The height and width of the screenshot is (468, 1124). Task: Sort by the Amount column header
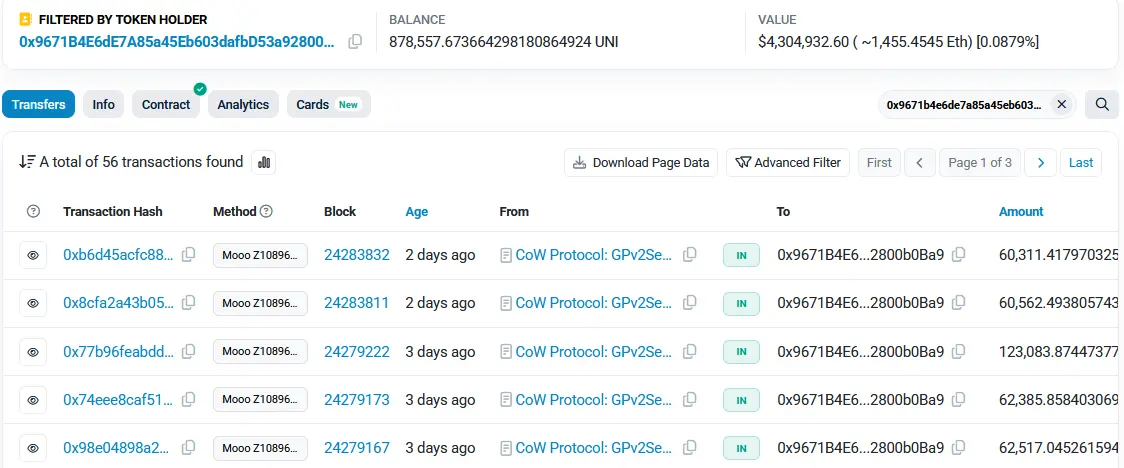(x=1021, y=211)
